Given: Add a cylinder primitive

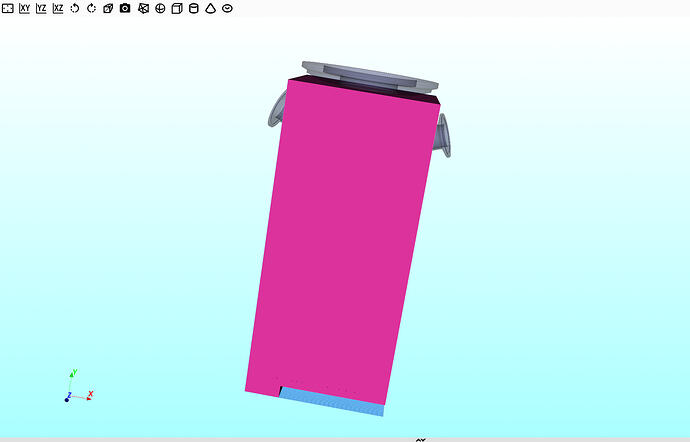Looking at the screenshot, I should click(194, 8).
